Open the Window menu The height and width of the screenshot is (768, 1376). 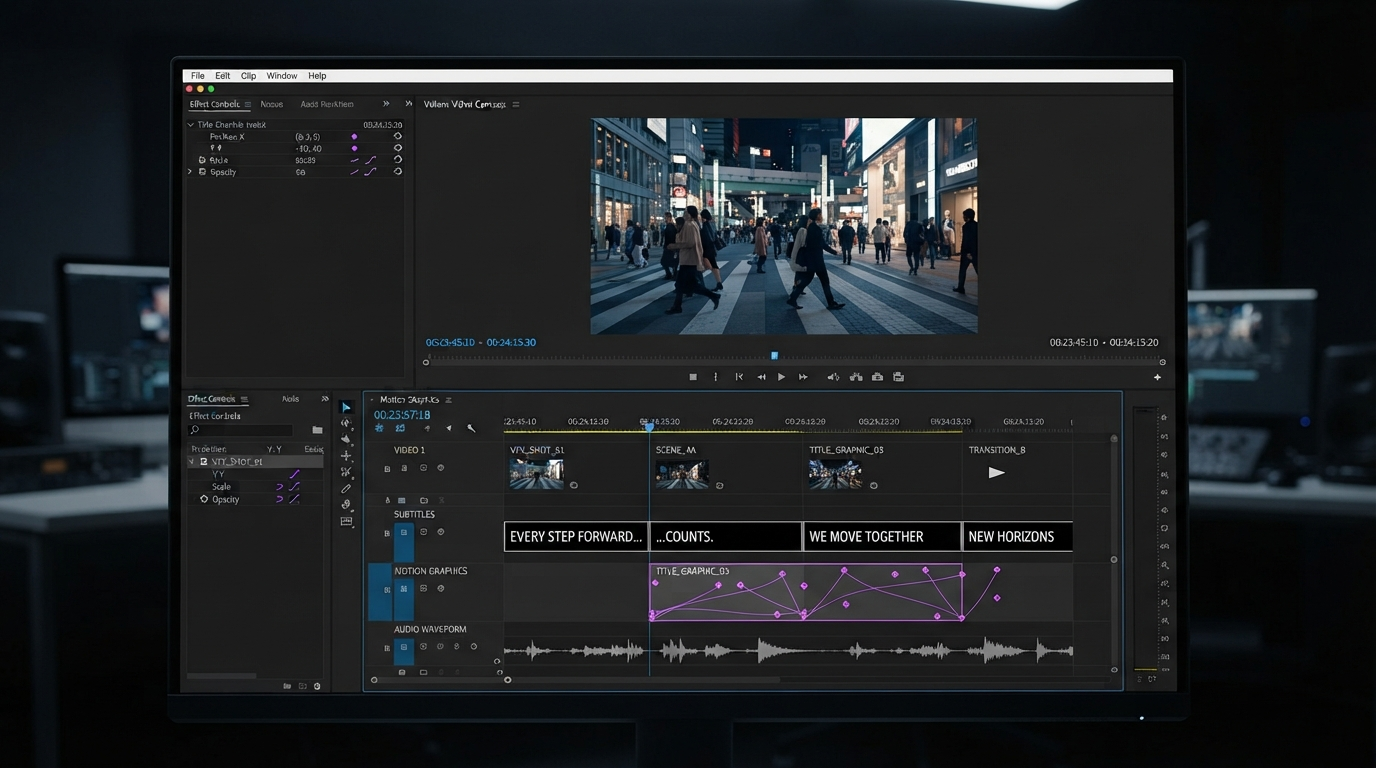(x=282, y=76)
